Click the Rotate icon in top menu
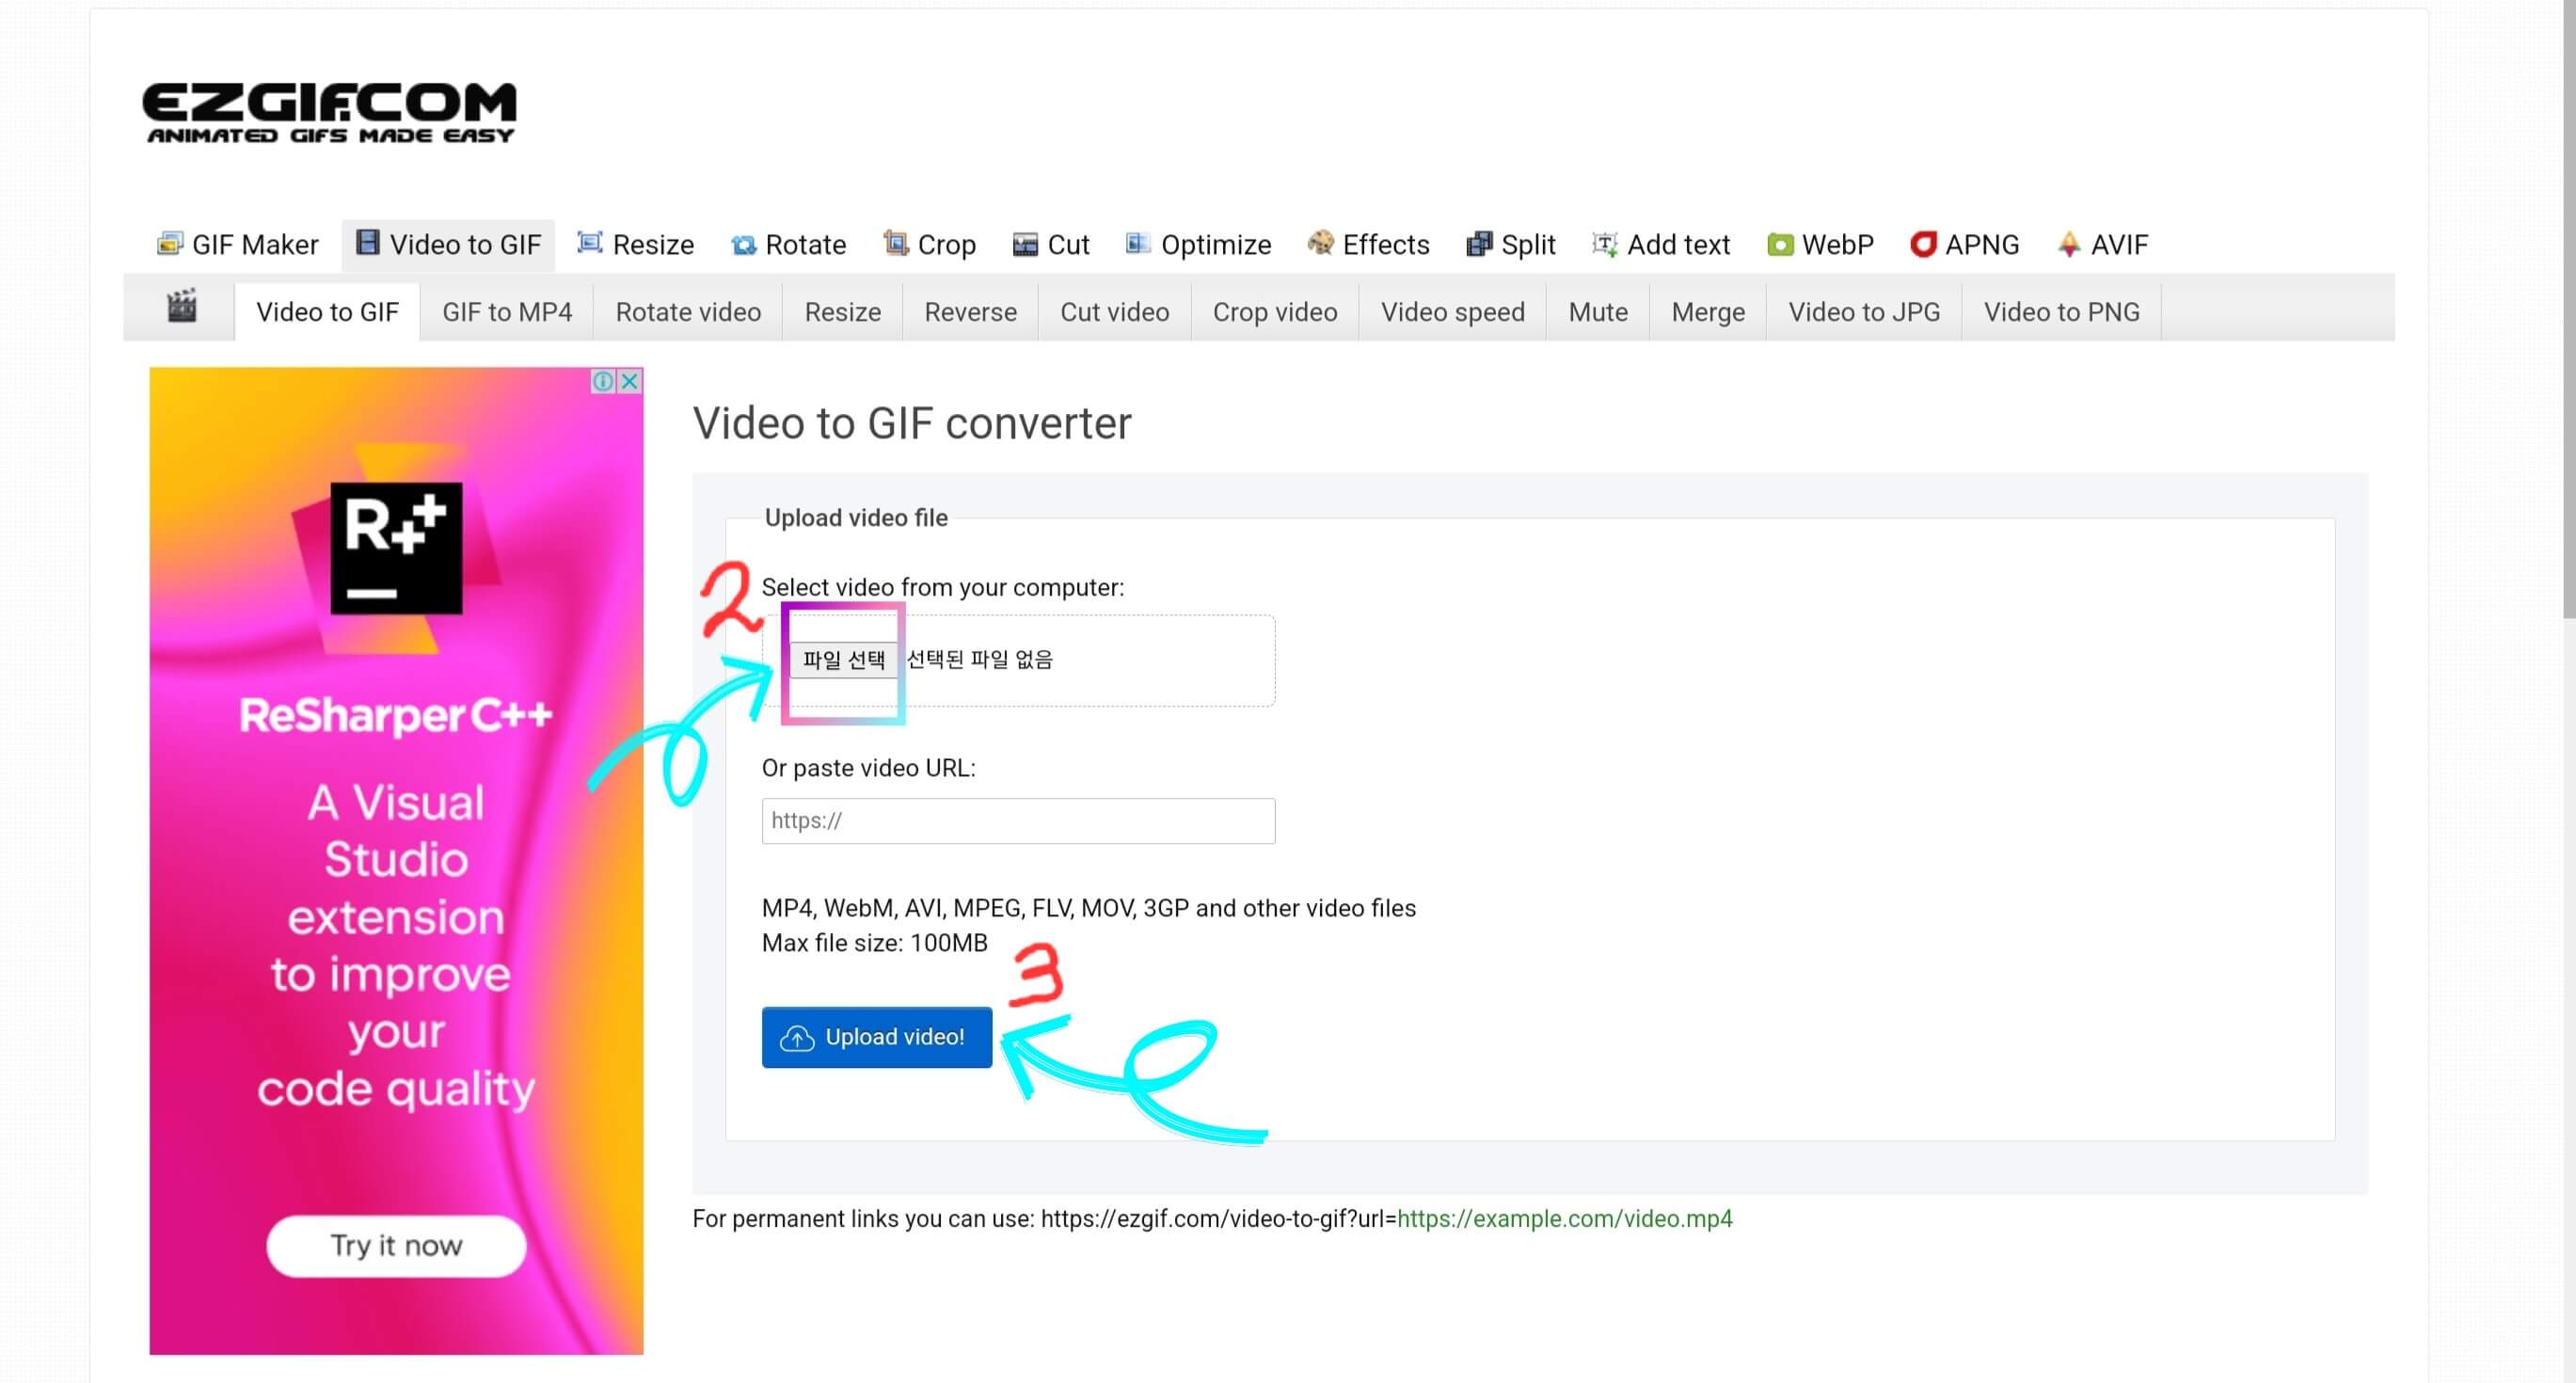Screen dimensions: 2576x1383 click(x=743, y=245)
